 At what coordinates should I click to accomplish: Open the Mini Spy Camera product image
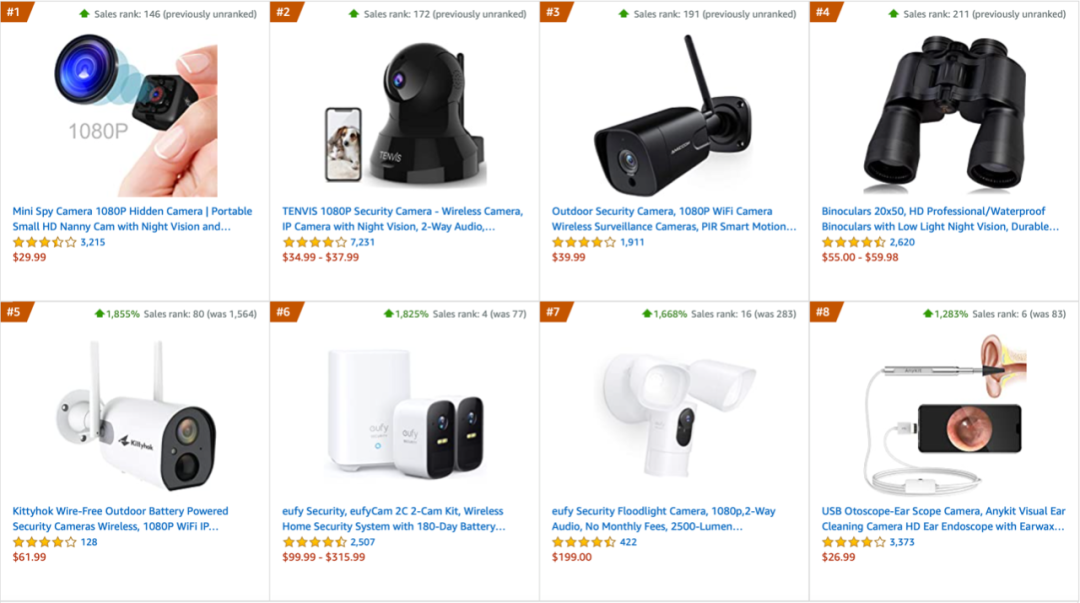click(x=134, y=116)
